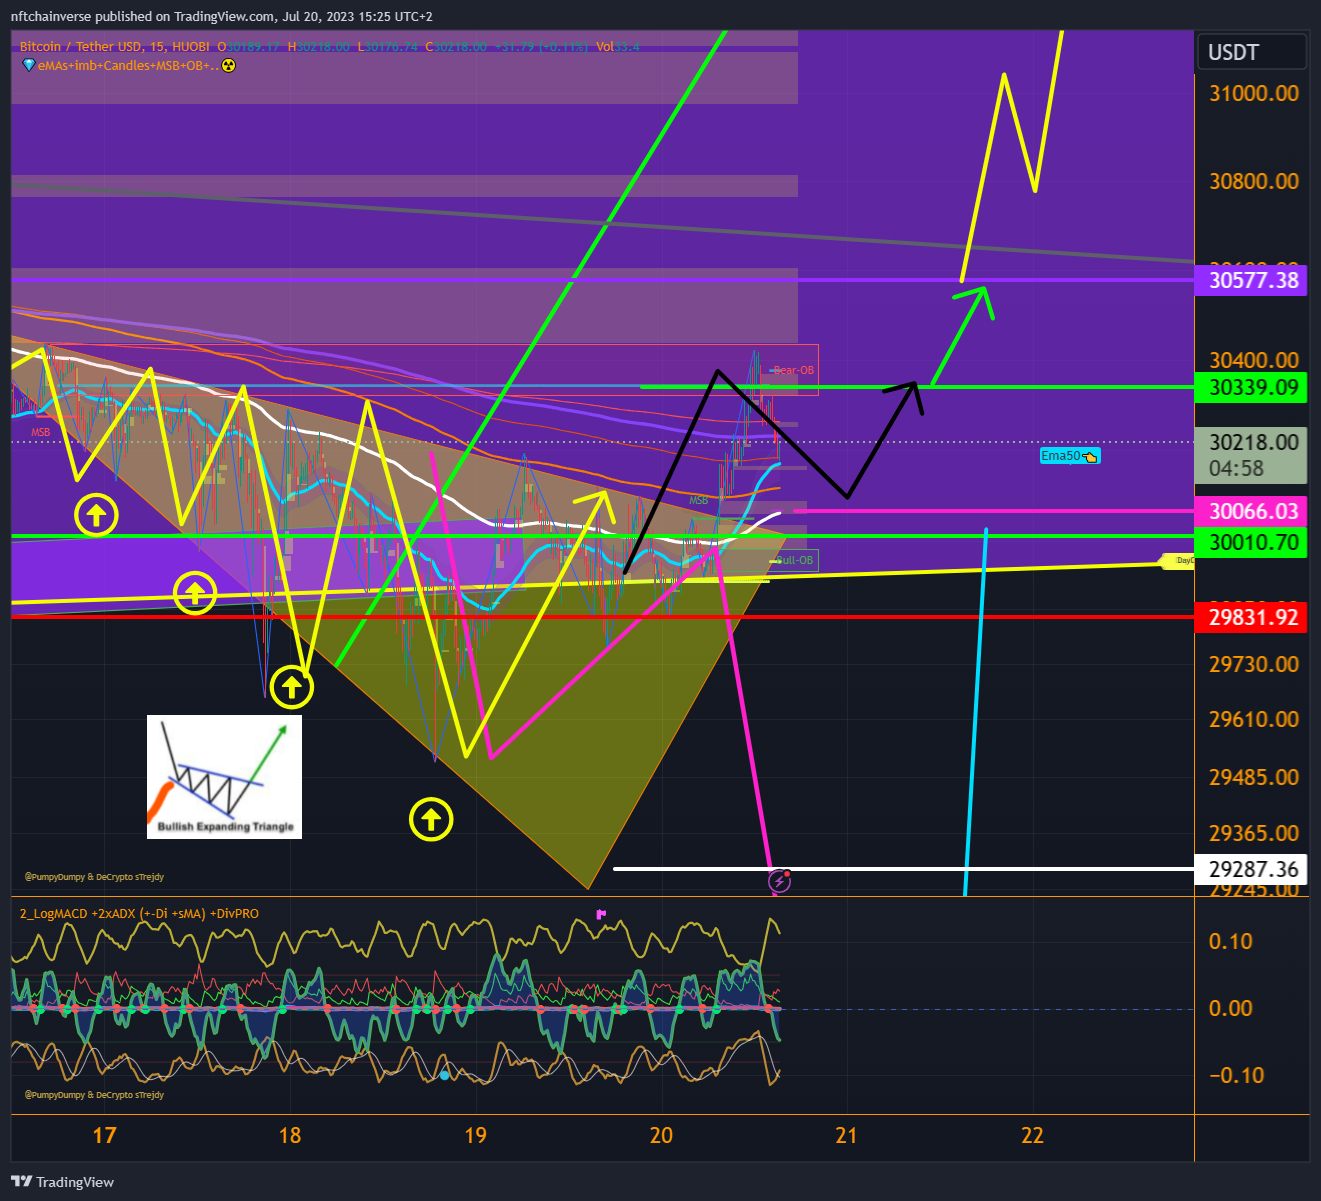Click the 29610.00 price axis value

1254,719
